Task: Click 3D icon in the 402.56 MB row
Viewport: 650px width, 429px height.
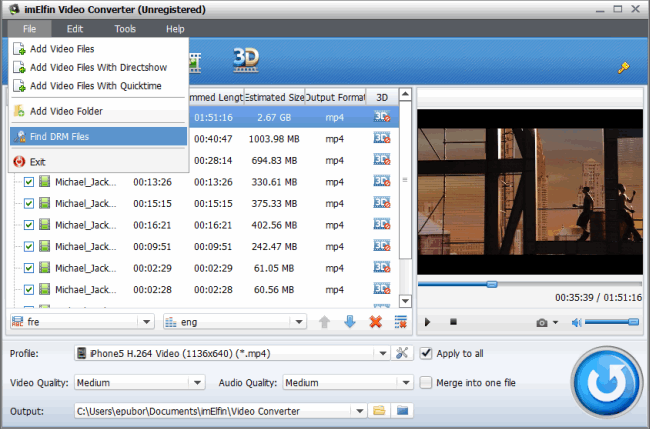Action: 382,225
